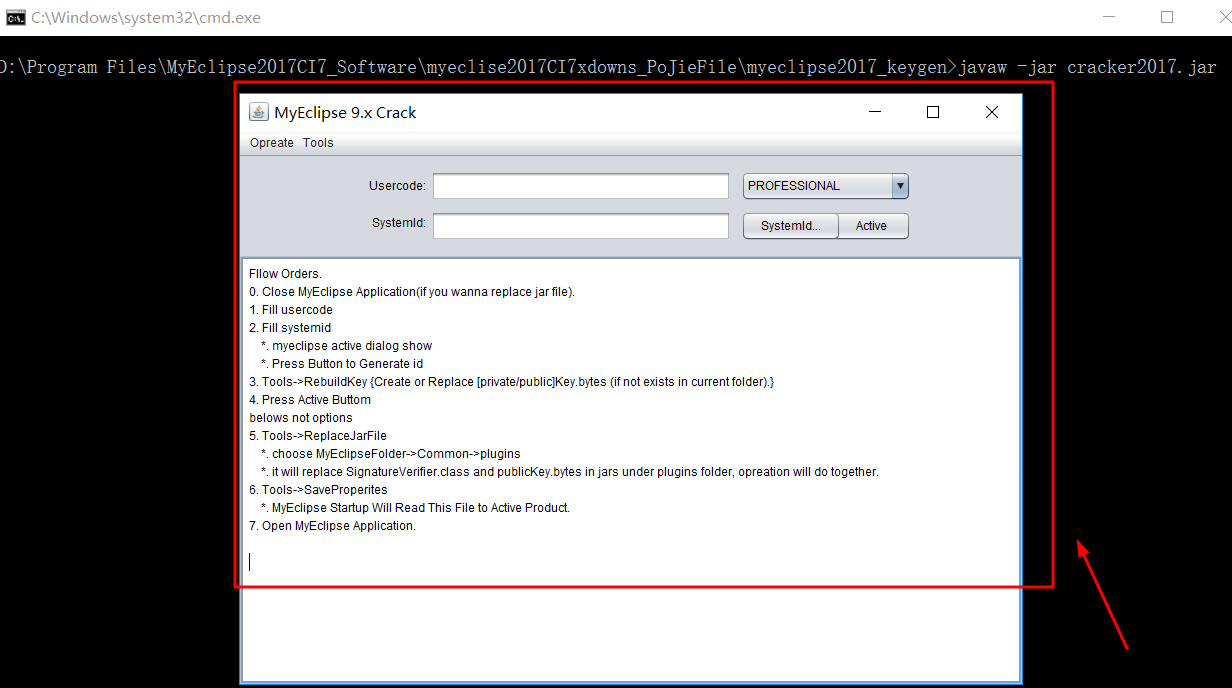
Task: Open the Tools menu
Action: coord(318,143)
